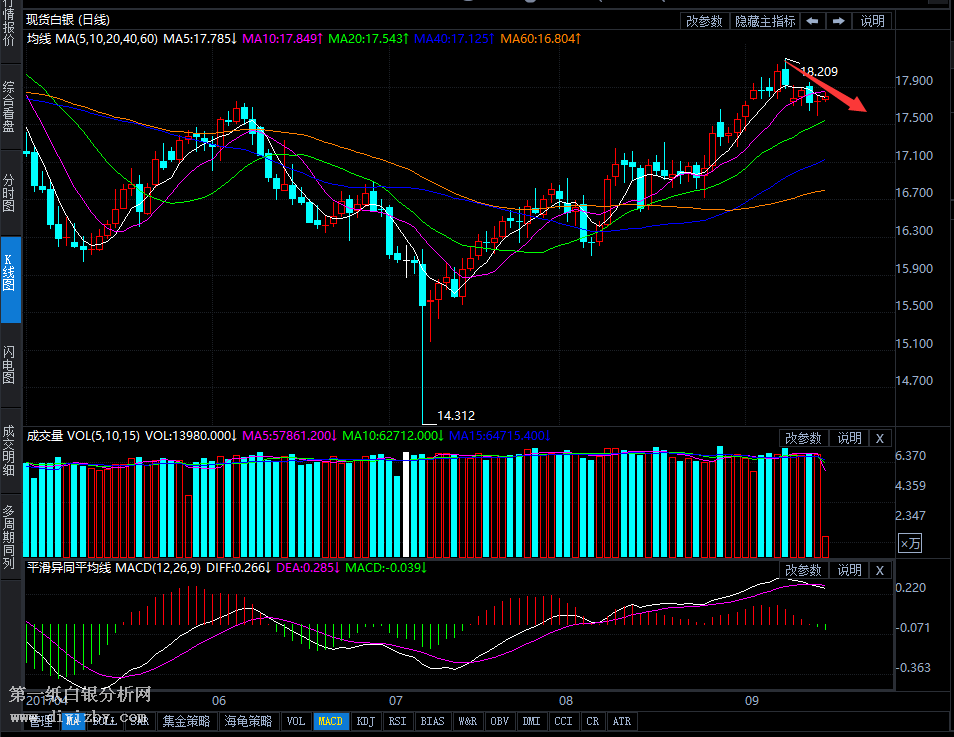Switch to the KDJ indicator tab
The width and height of the screenshot is (954, 737).
[366, 721]
